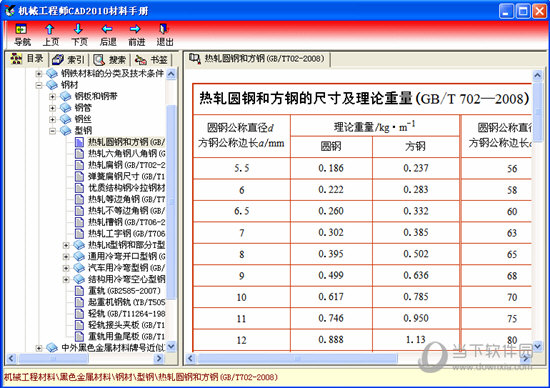Select 钢铁材料的分类及技术条件 tree entry
Viewport: 550px width, 388px height.
pos(112,73)
